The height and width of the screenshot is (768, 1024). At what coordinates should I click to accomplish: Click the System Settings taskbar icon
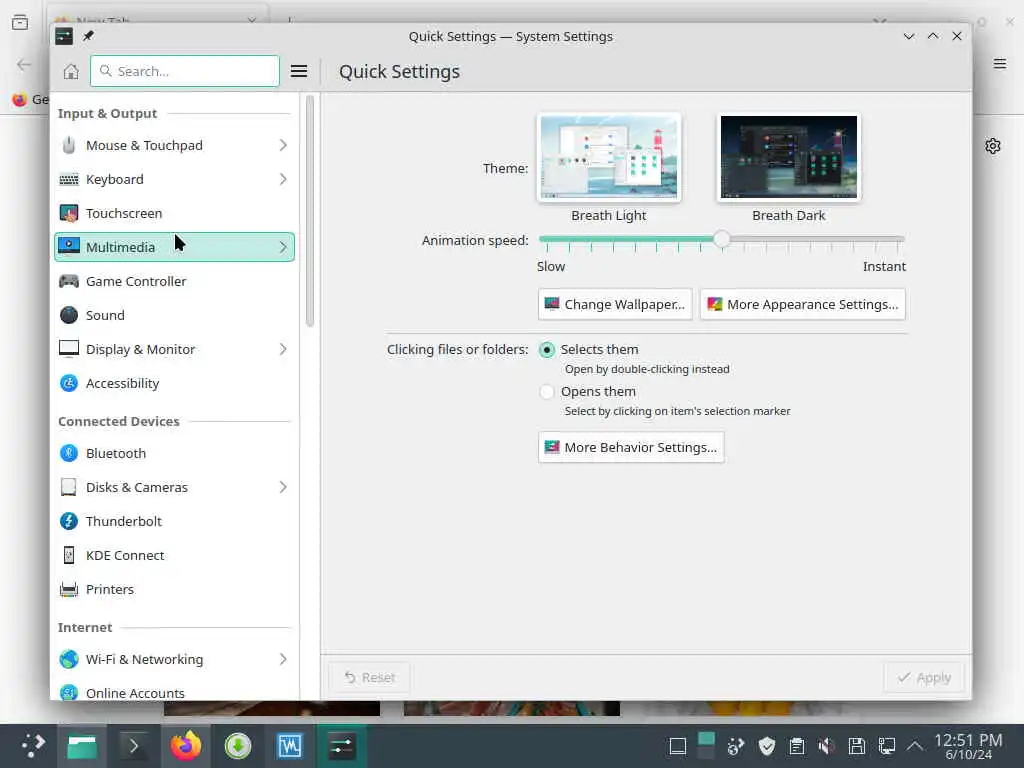tap(341, 746)
